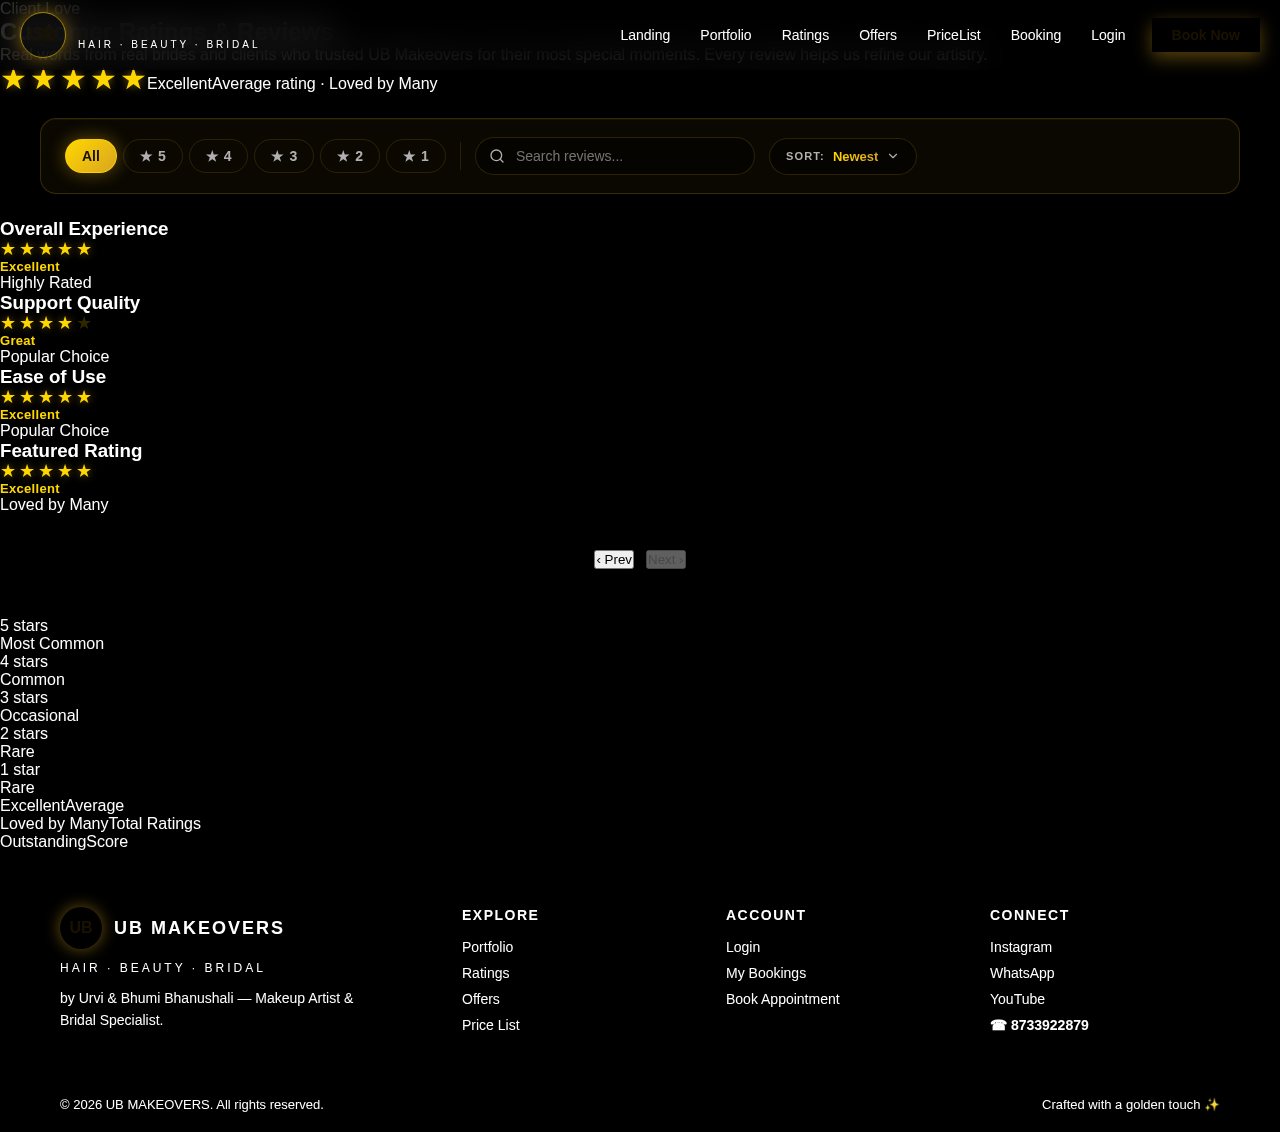This screenshot has height=1132, width=1280.
Task: Open the footer Price List link
Action: click(x=491, y=1025)
